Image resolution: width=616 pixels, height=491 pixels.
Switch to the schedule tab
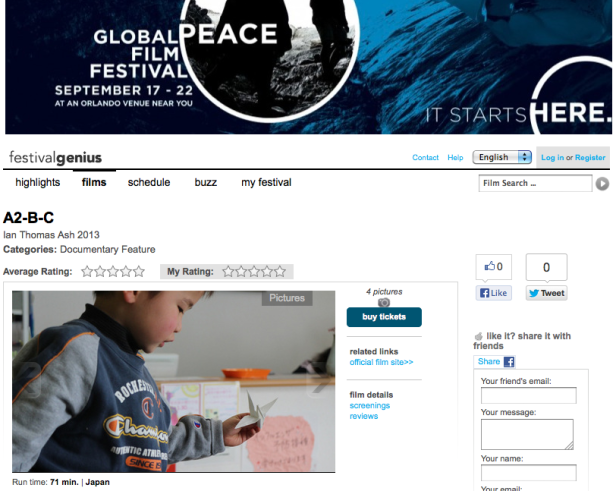coord(149,182)
